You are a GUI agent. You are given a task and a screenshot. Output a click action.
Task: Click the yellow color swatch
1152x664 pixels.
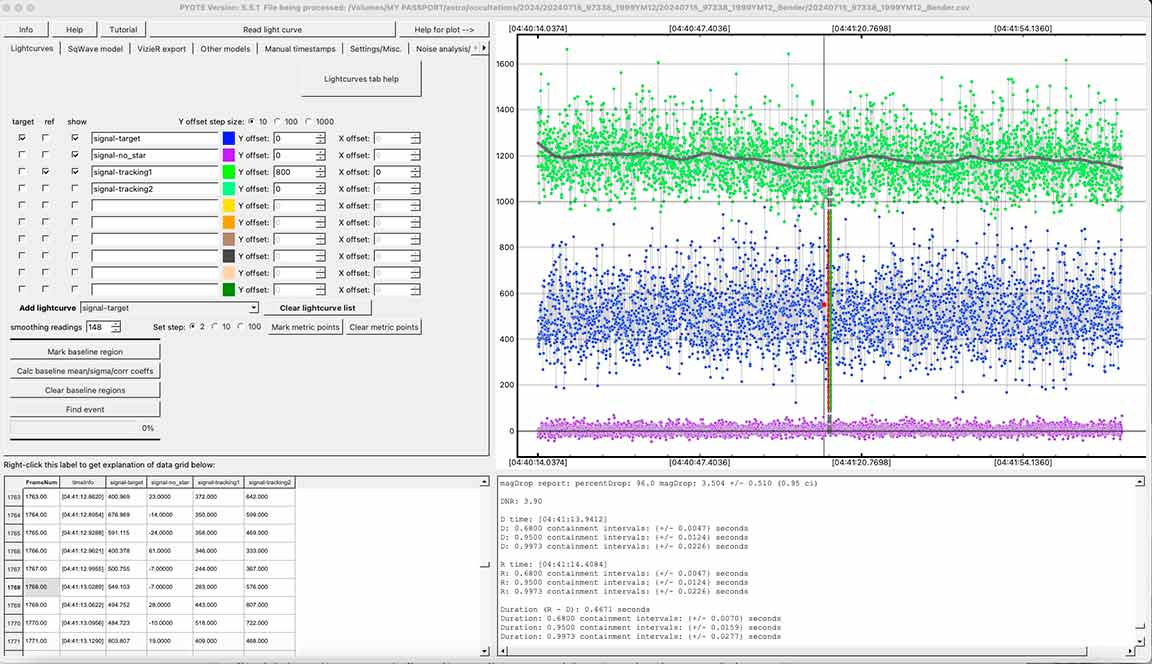click(x=228, y=206)
